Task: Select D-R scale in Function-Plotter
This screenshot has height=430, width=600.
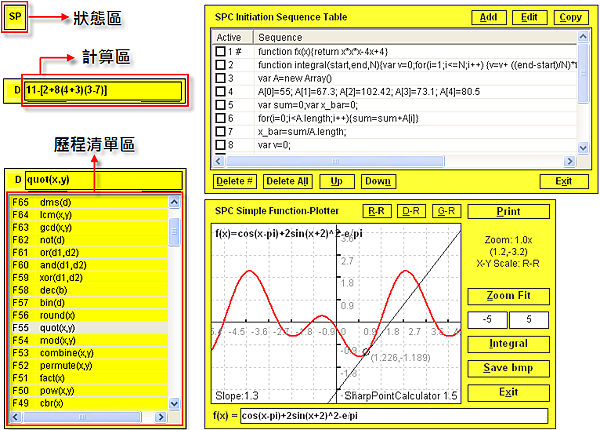Action: click(411, 211)
